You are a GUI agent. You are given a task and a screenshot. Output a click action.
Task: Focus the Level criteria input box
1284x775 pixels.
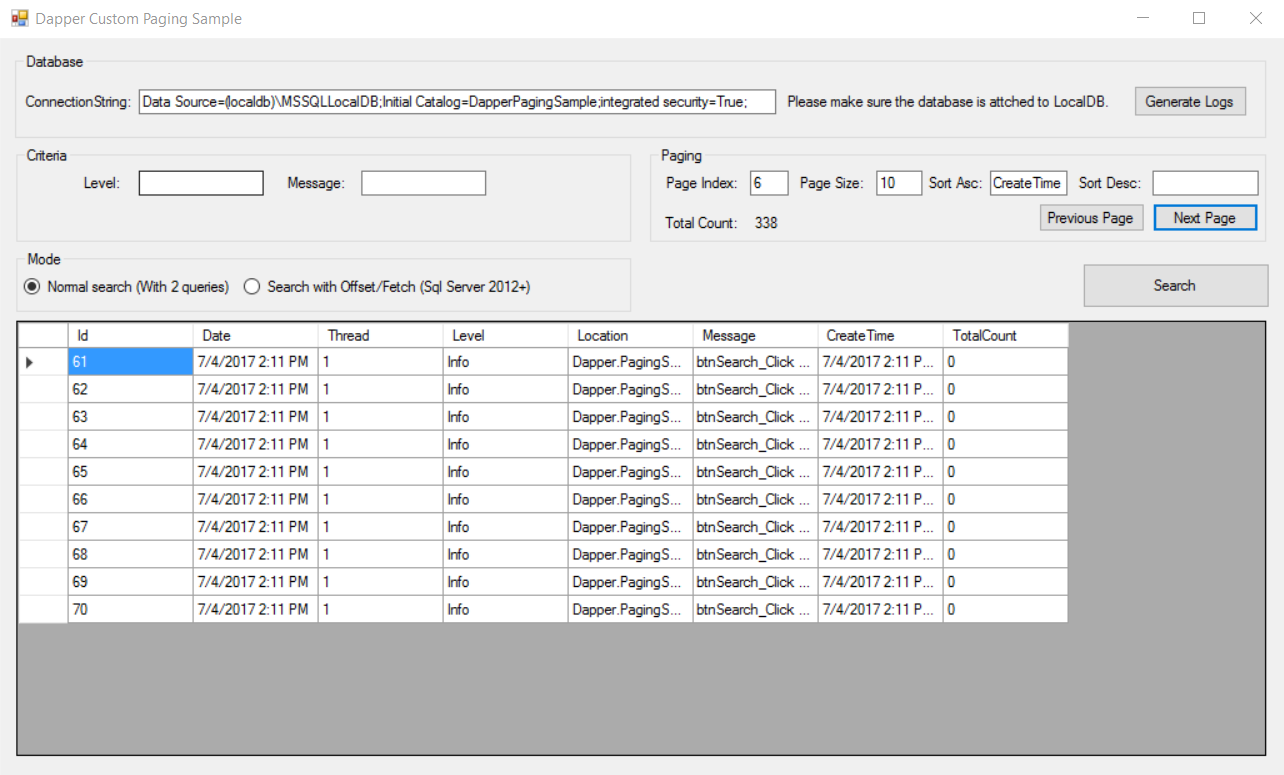pos(201,183)
